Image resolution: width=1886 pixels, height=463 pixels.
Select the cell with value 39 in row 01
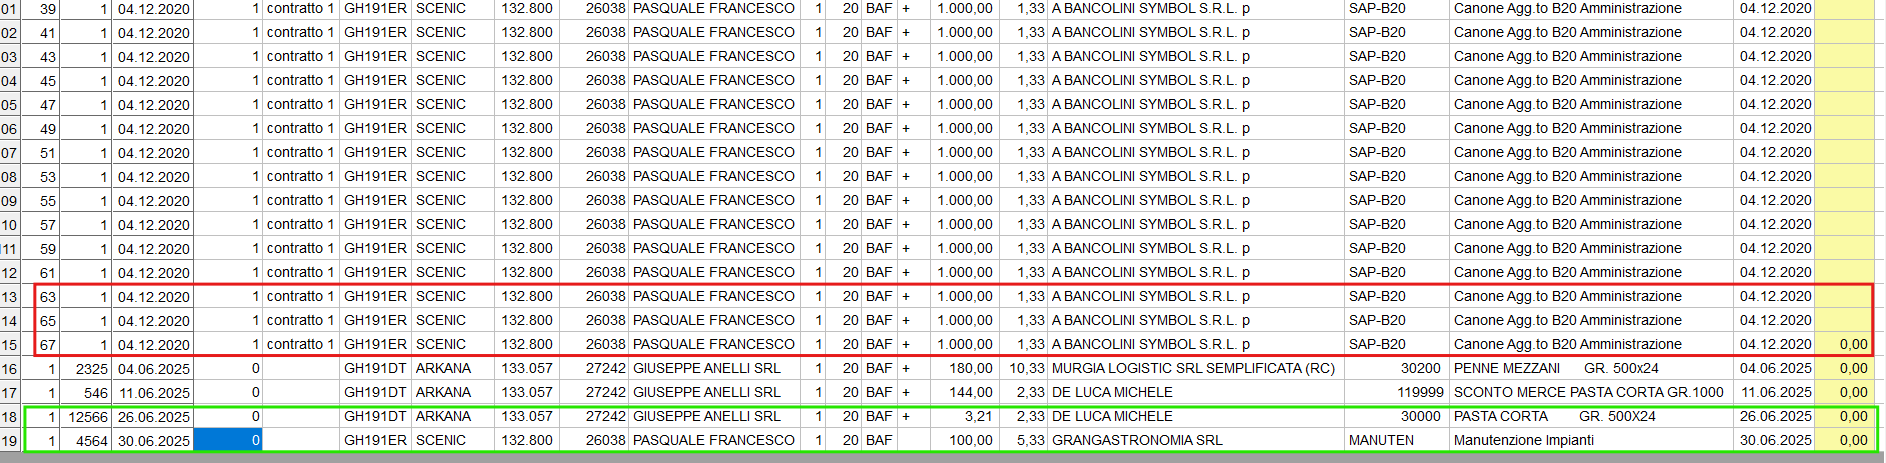[47, 8]
